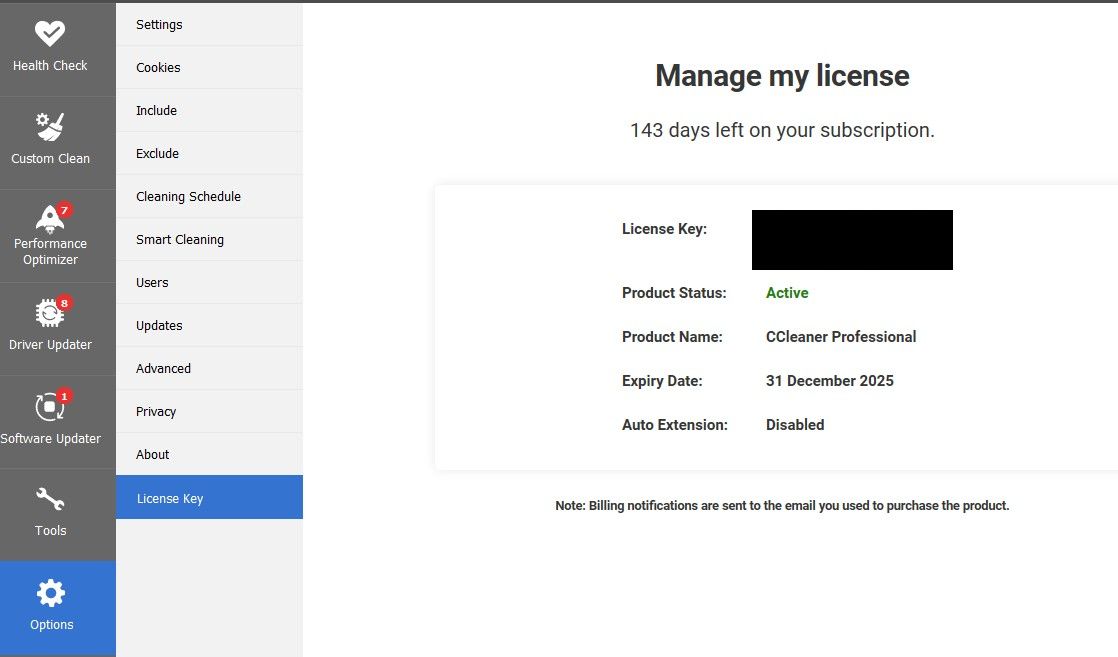This screenshot has height=657, width=1118.
Task: Open the Include list page
Action: point(209,111)
